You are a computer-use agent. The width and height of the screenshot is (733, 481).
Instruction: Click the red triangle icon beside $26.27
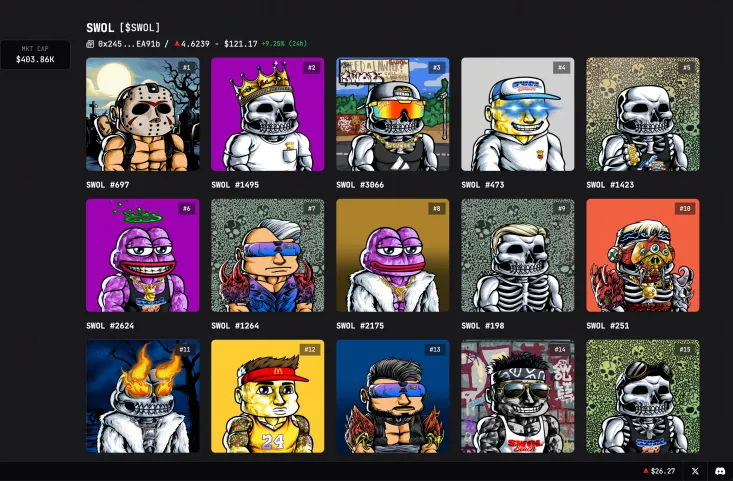click(645, 471)
